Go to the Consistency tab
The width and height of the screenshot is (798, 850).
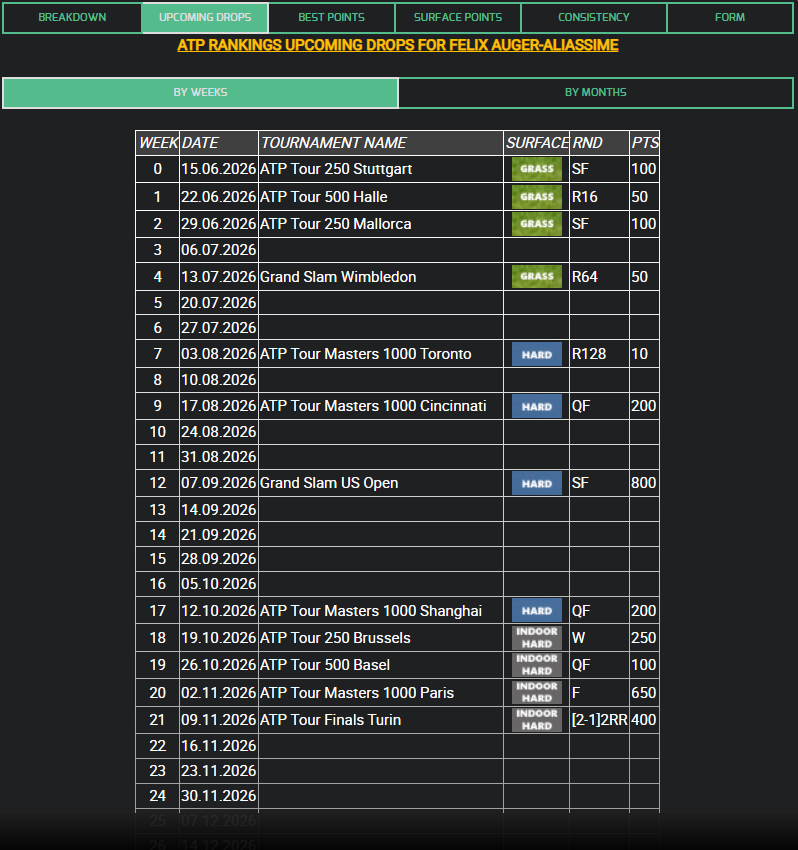pyautogui.click(x=594, y=17)
